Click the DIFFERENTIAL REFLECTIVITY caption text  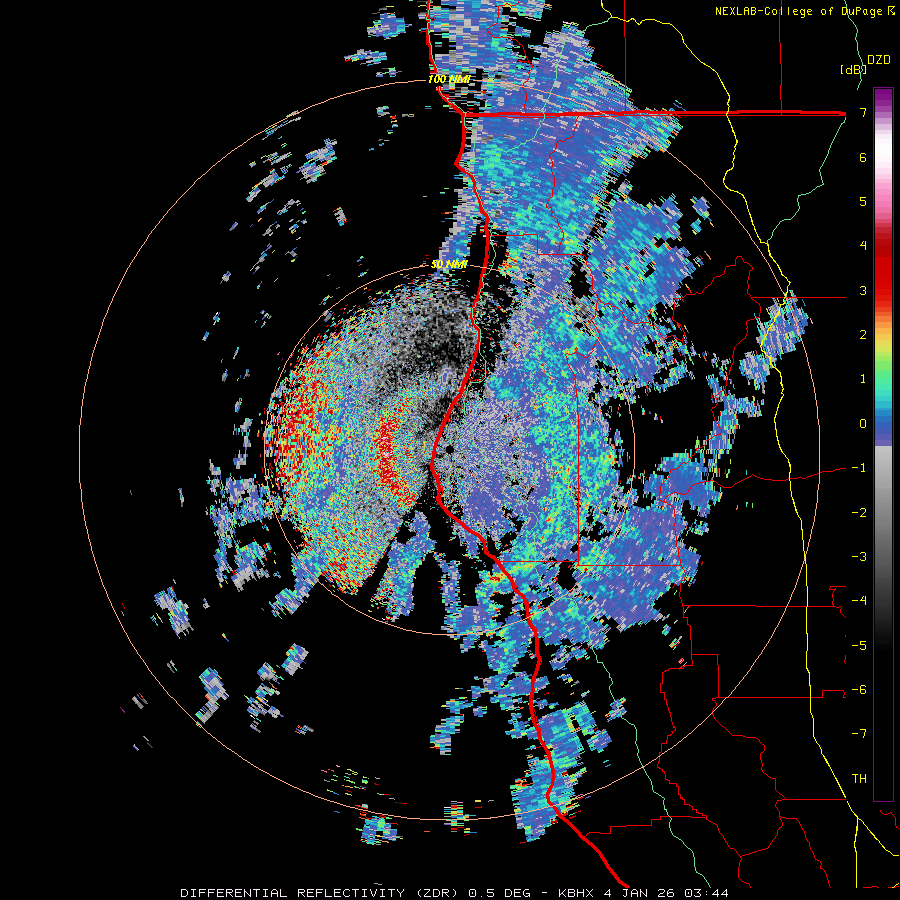(292, 893)
